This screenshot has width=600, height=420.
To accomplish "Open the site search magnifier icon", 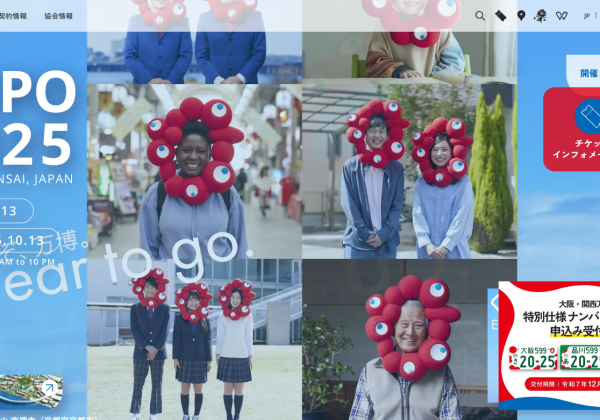I will [480, 16].
